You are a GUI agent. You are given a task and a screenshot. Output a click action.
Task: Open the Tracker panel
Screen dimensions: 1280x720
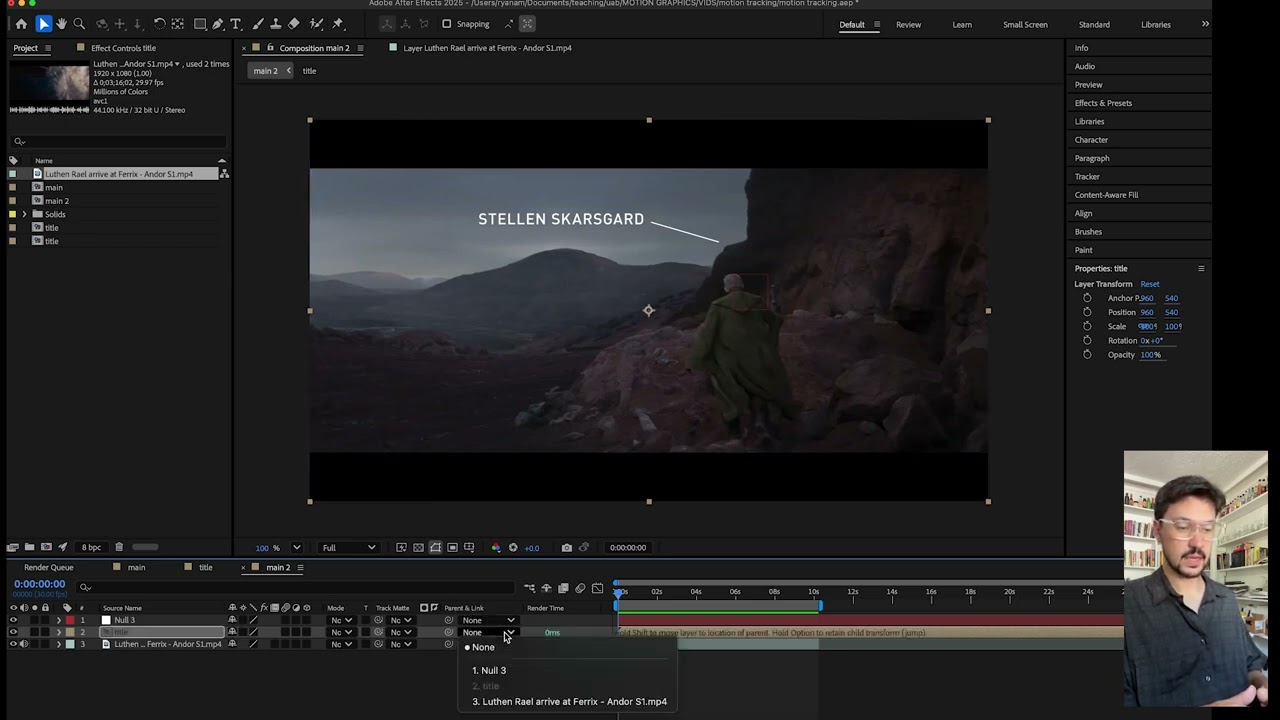[1087, 176]
